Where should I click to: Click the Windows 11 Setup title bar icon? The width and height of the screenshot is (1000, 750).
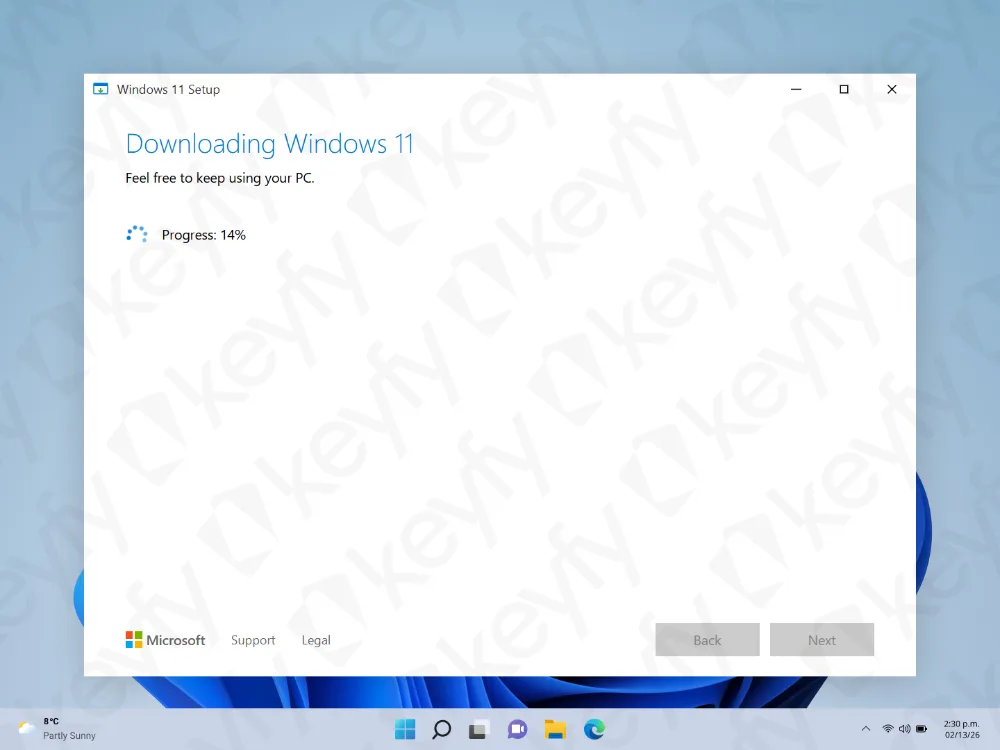[x=101, y=89]
